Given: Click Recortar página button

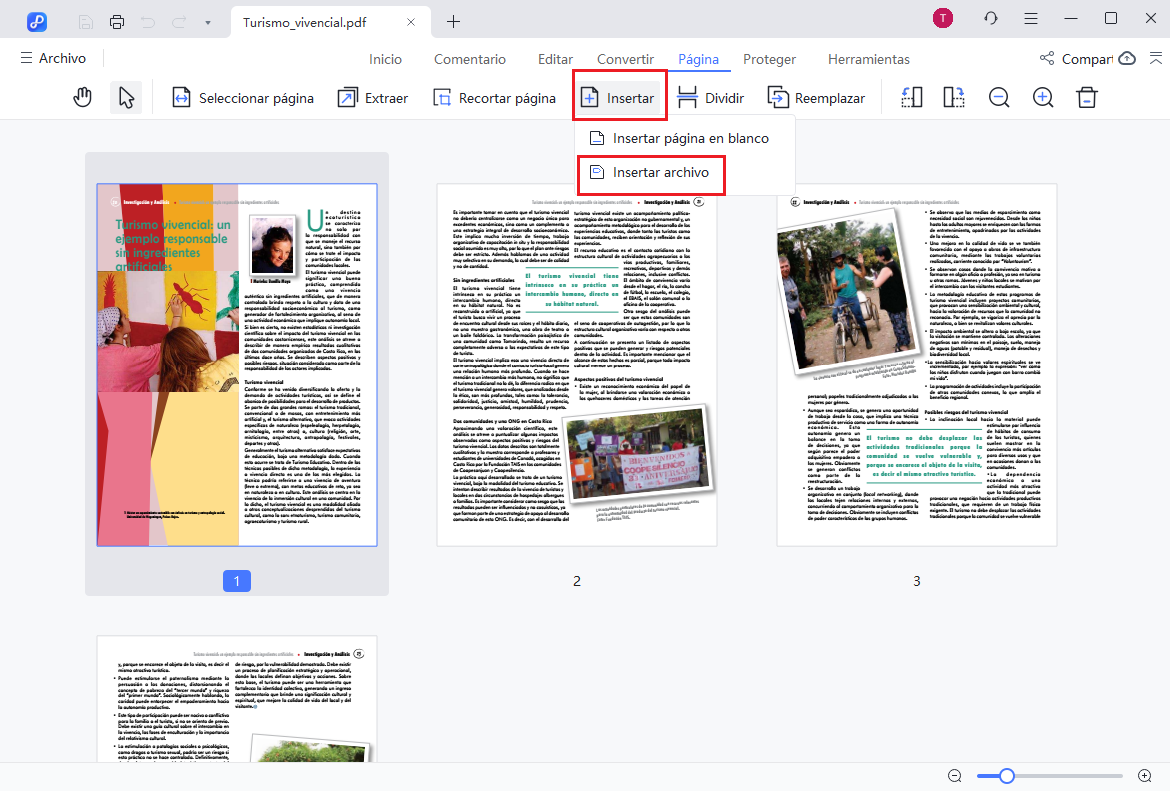Looking at the screenshot, I should tap(494, 98).
